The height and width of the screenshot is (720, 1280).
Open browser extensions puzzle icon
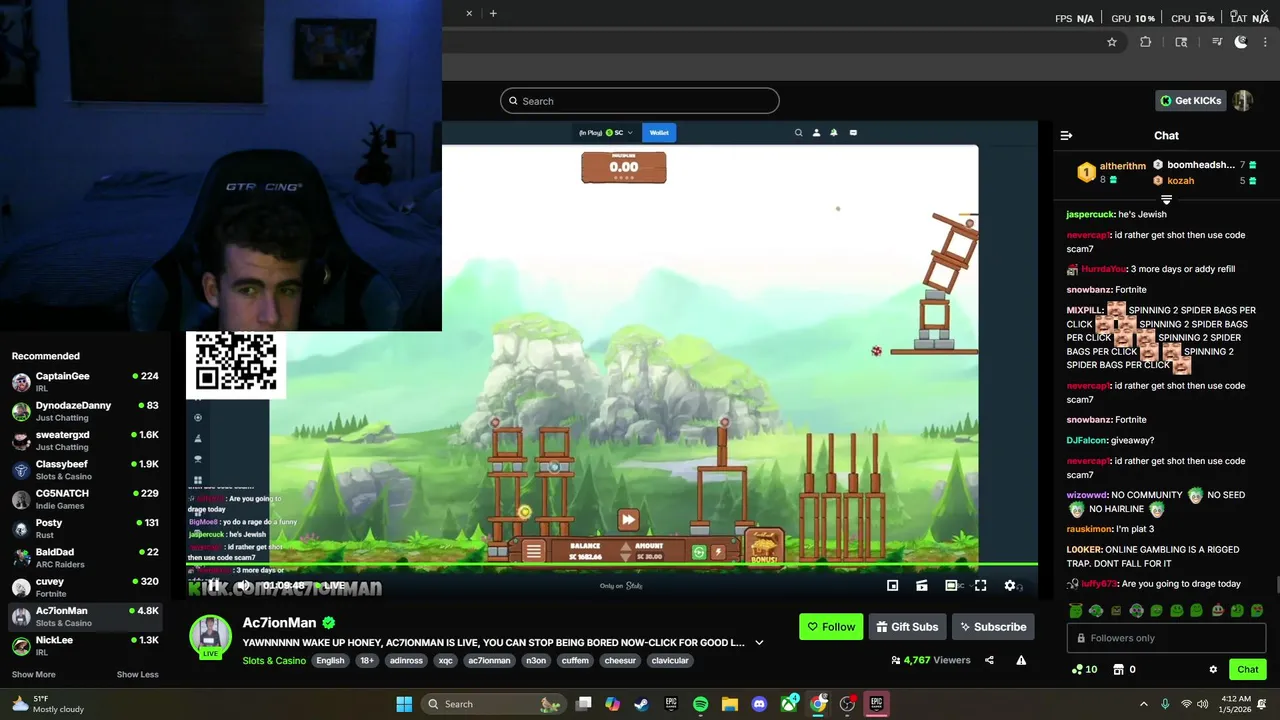1146,42
